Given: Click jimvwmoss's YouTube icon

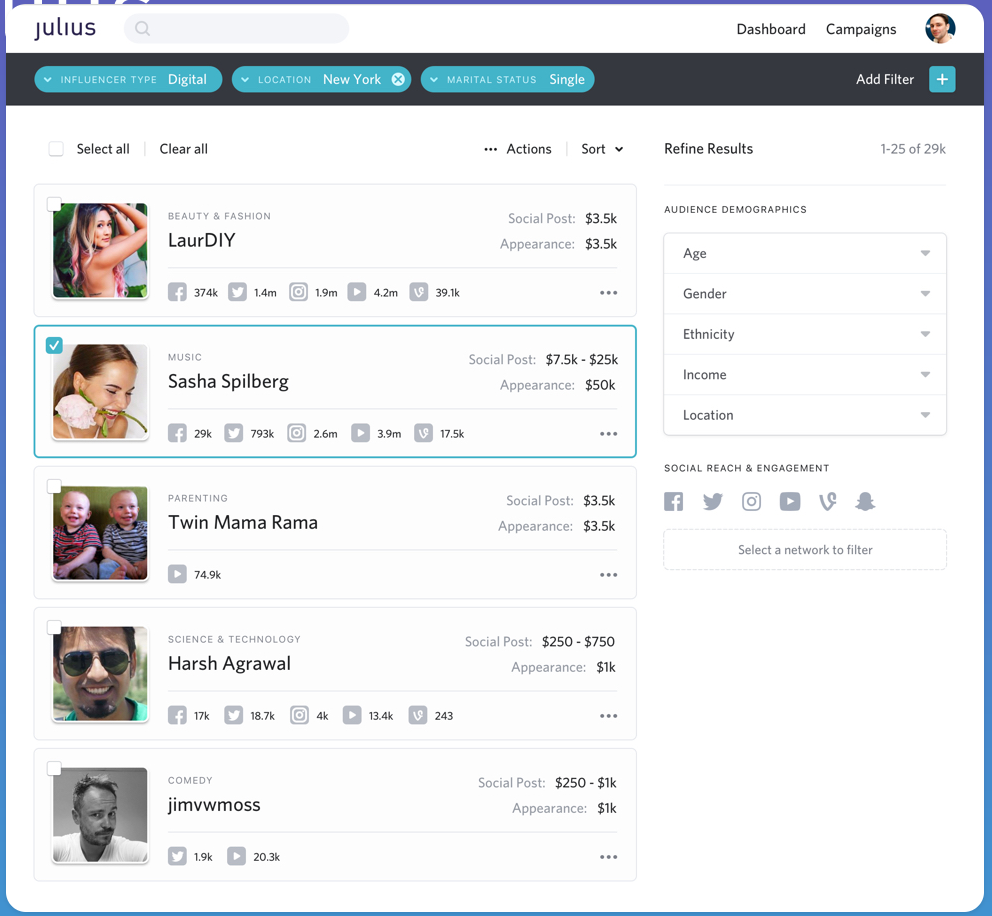Looking at the screenshot, I should point(237,857).
